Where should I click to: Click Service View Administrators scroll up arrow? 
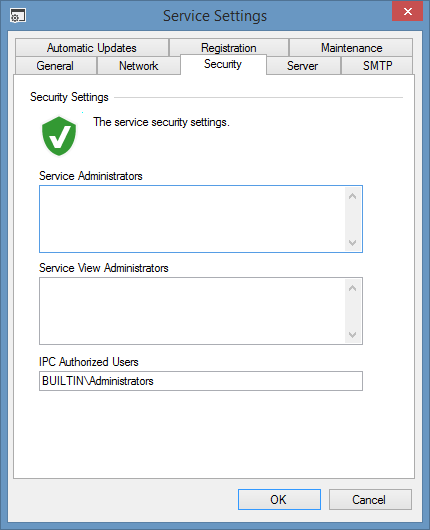353,288
